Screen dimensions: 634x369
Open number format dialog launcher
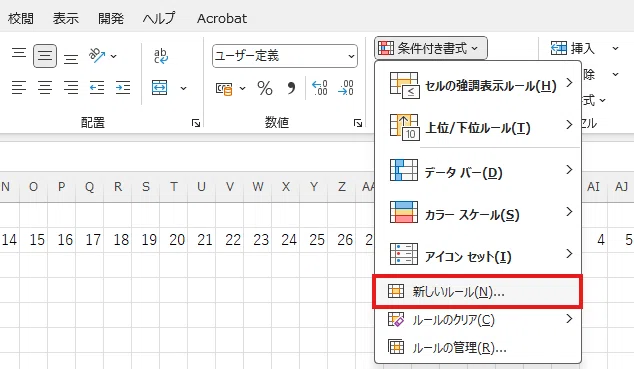[x=358, y=123]
